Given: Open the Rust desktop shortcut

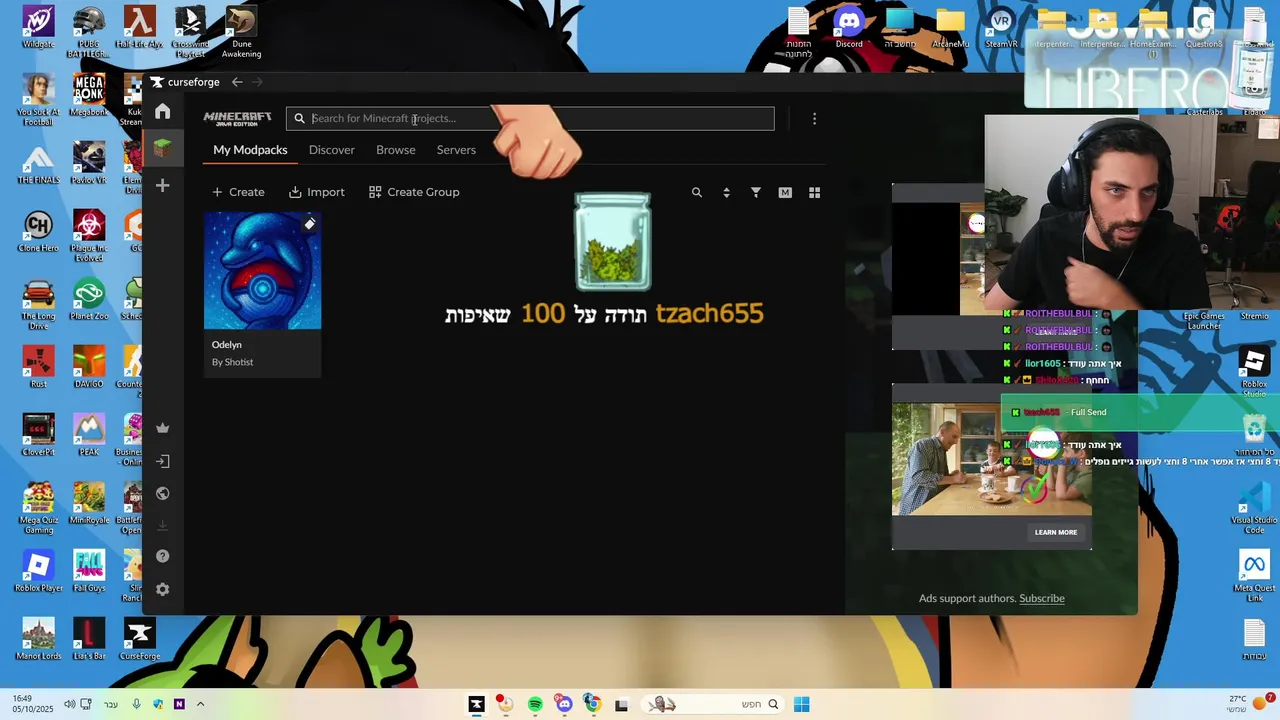Looking at the screenshot, I should (38, 368).
